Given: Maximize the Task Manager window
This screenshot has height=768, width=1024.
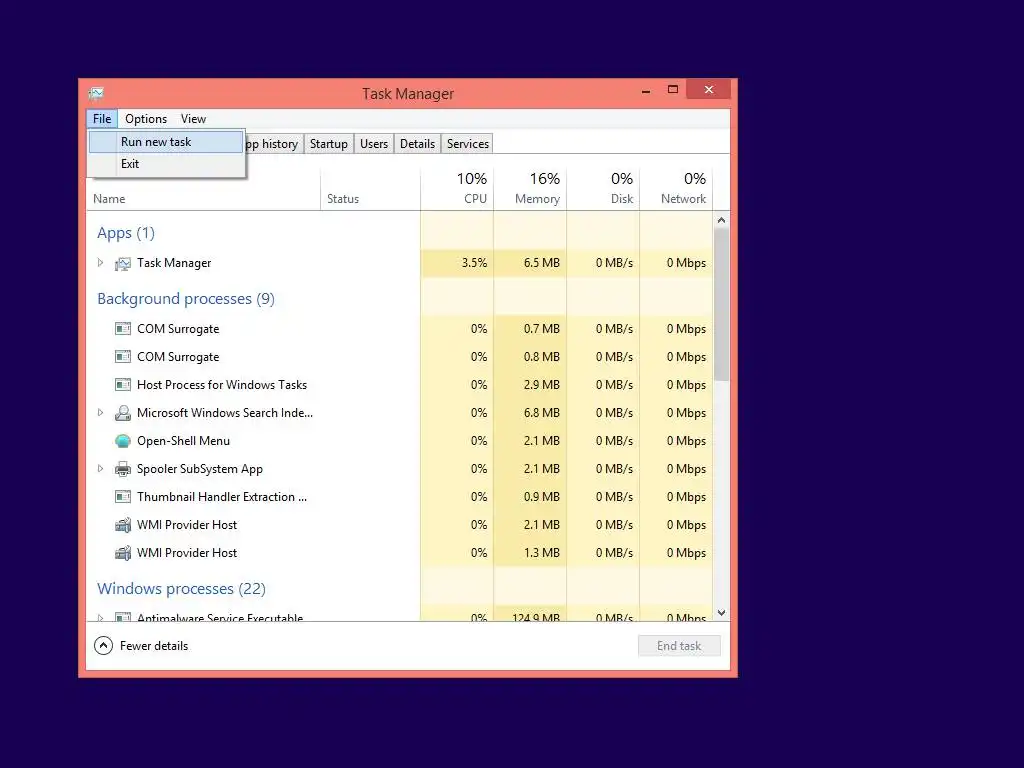Looking at the screenshot, I should (x=673, y=89).
